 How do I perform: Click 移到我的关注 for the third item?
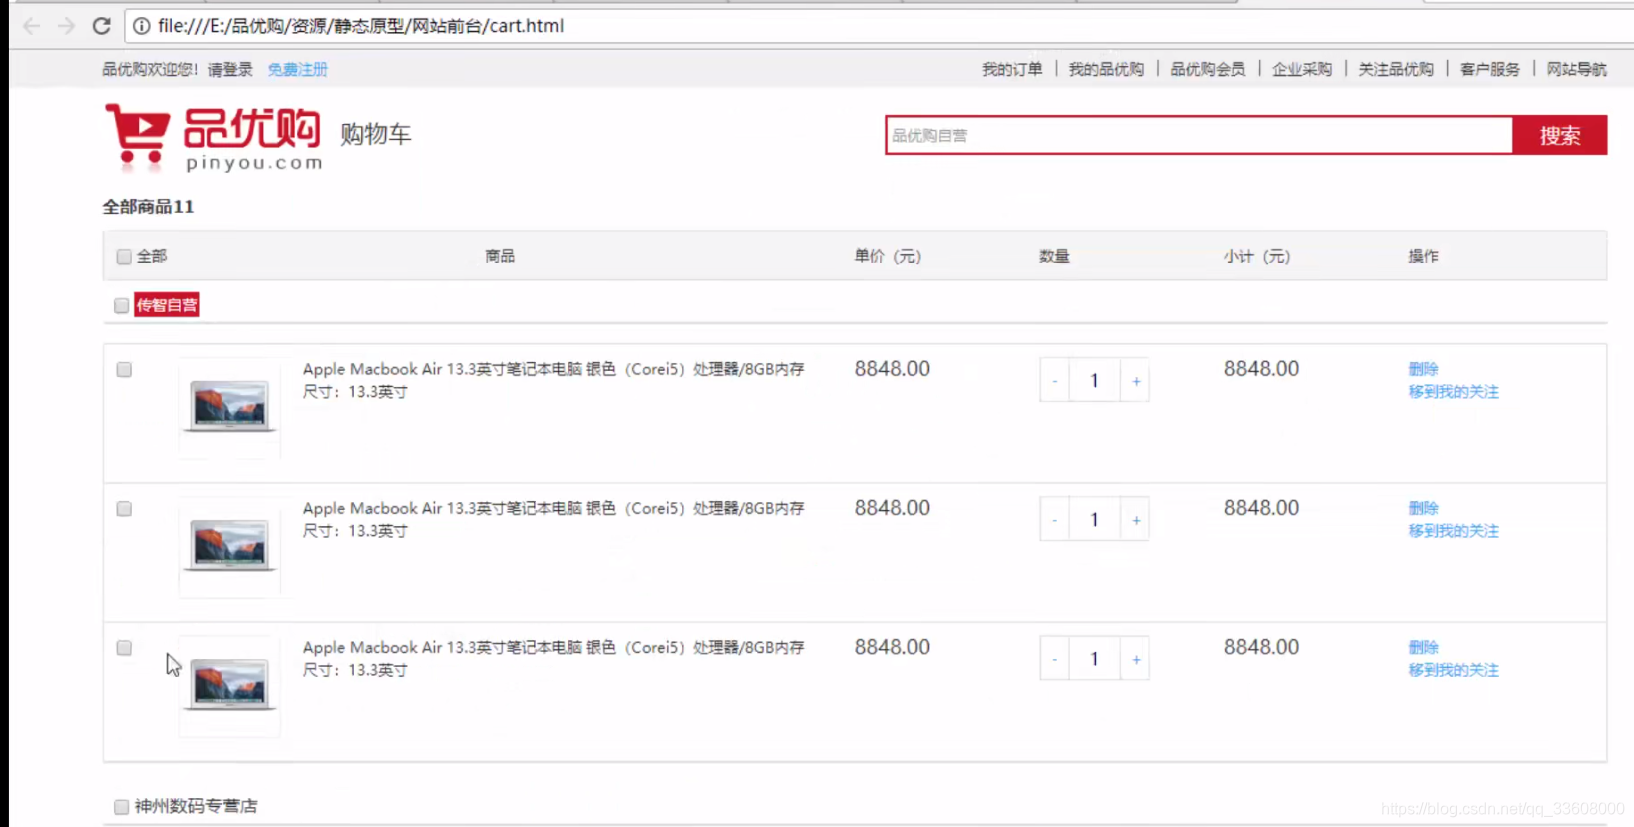(1453, 670)
